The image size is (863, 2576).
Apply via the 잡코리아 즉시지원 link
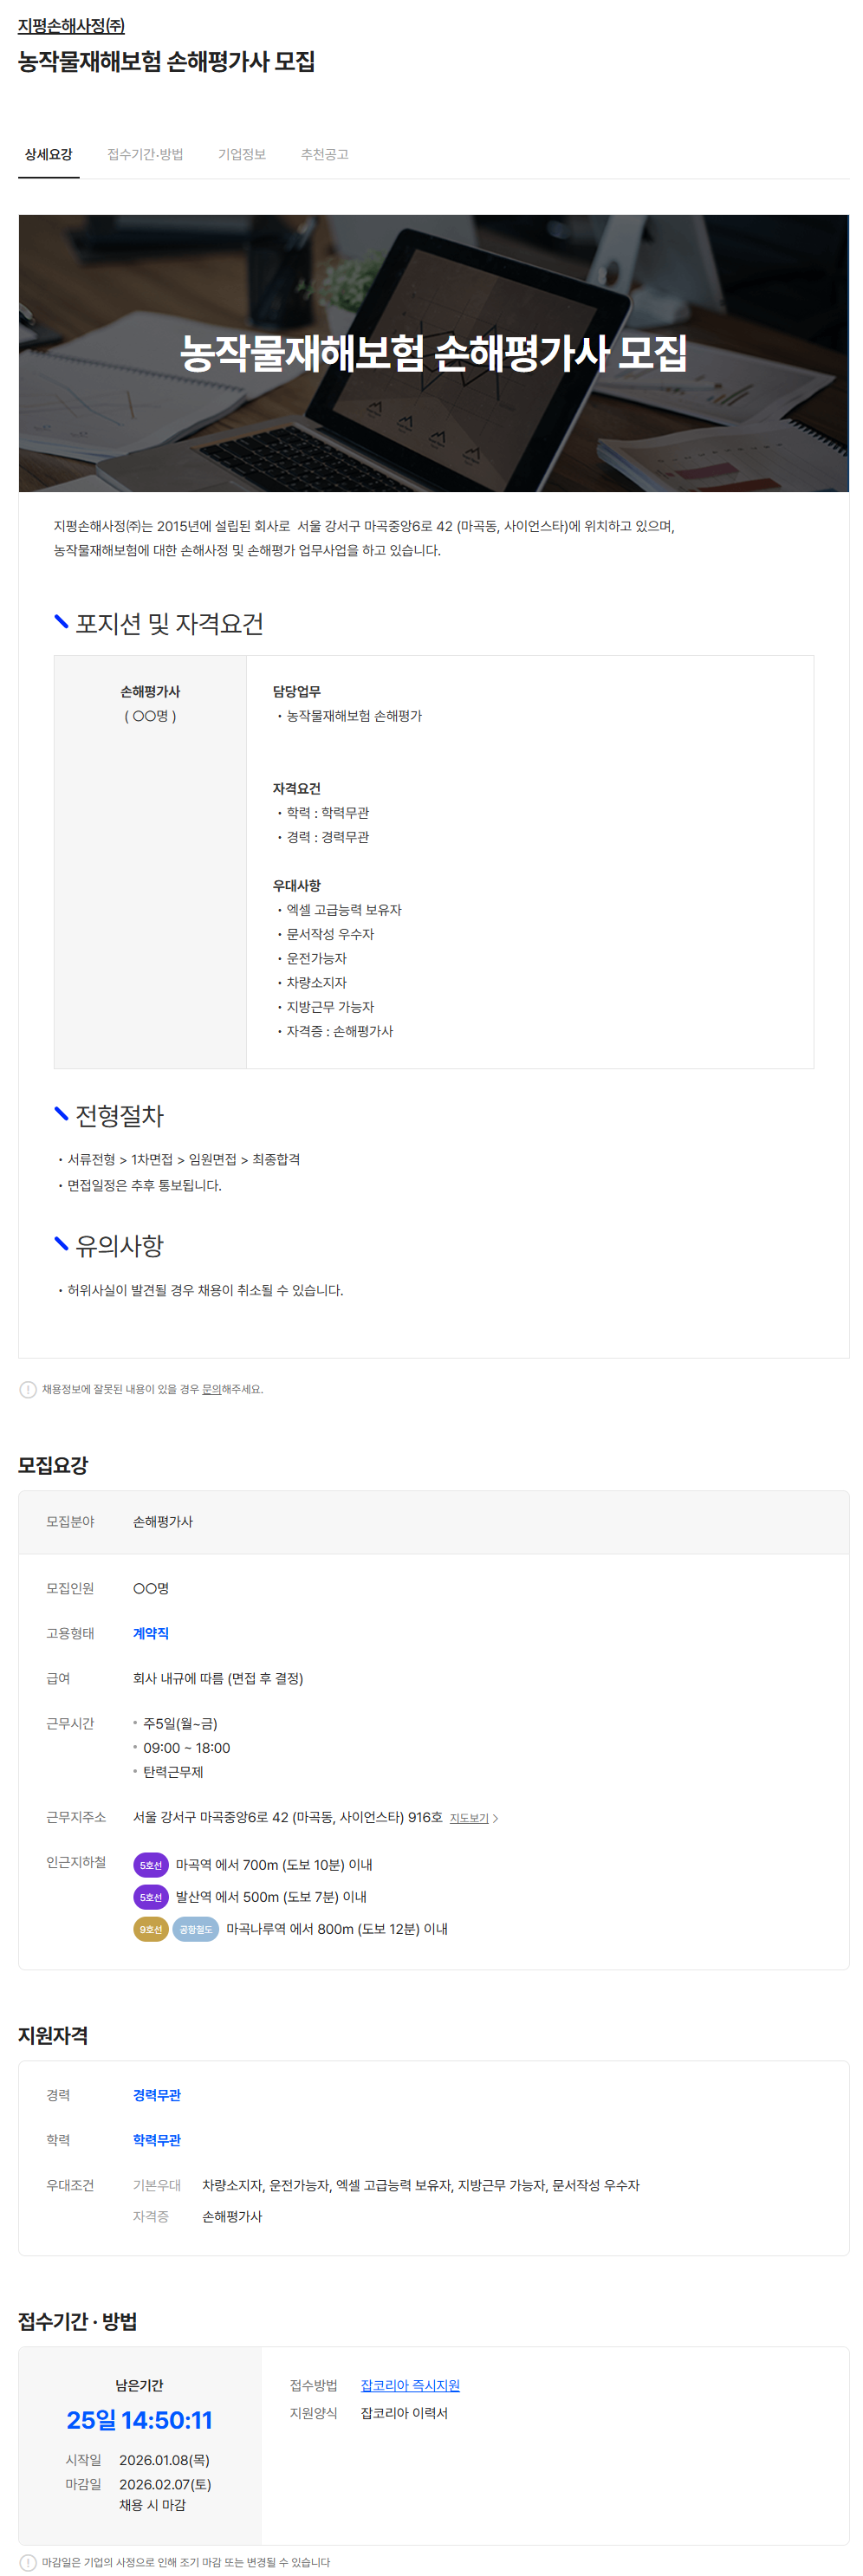click(x=410, y=2386)
